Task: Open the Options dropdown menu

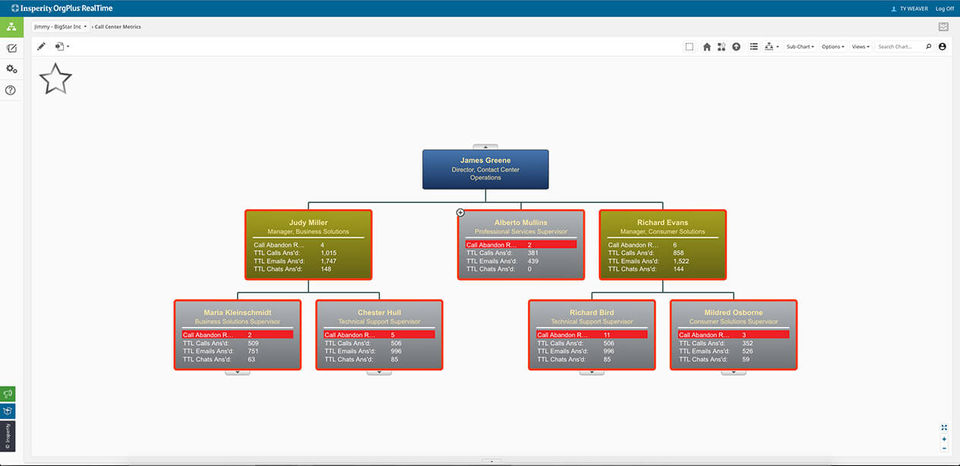Action: 833,47
